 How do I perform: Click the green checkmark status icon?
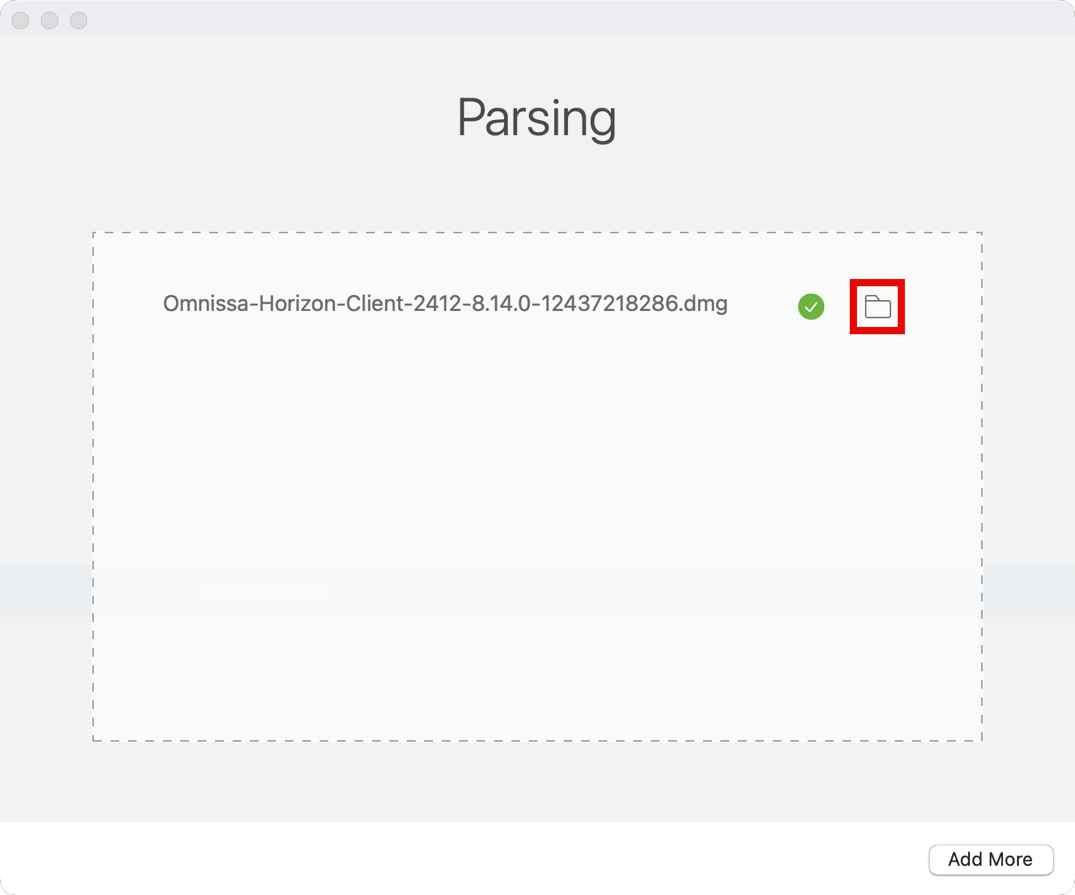[x=811, y=307]
